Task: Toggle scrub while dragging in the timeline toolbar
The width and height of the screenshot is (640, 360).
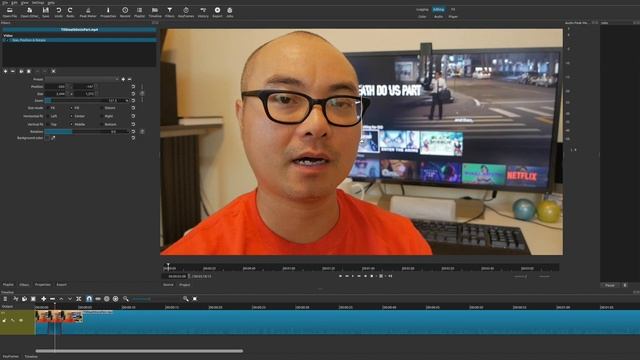Action: point(98,299)
